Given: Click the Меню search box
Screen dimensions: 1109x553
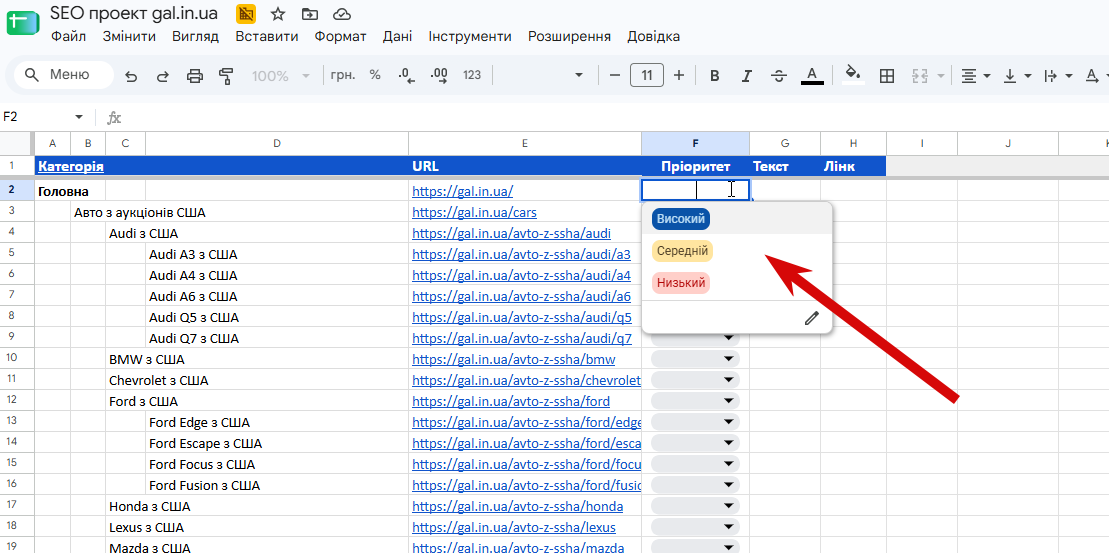Looking at the screenshot, I should coord(64,75).
